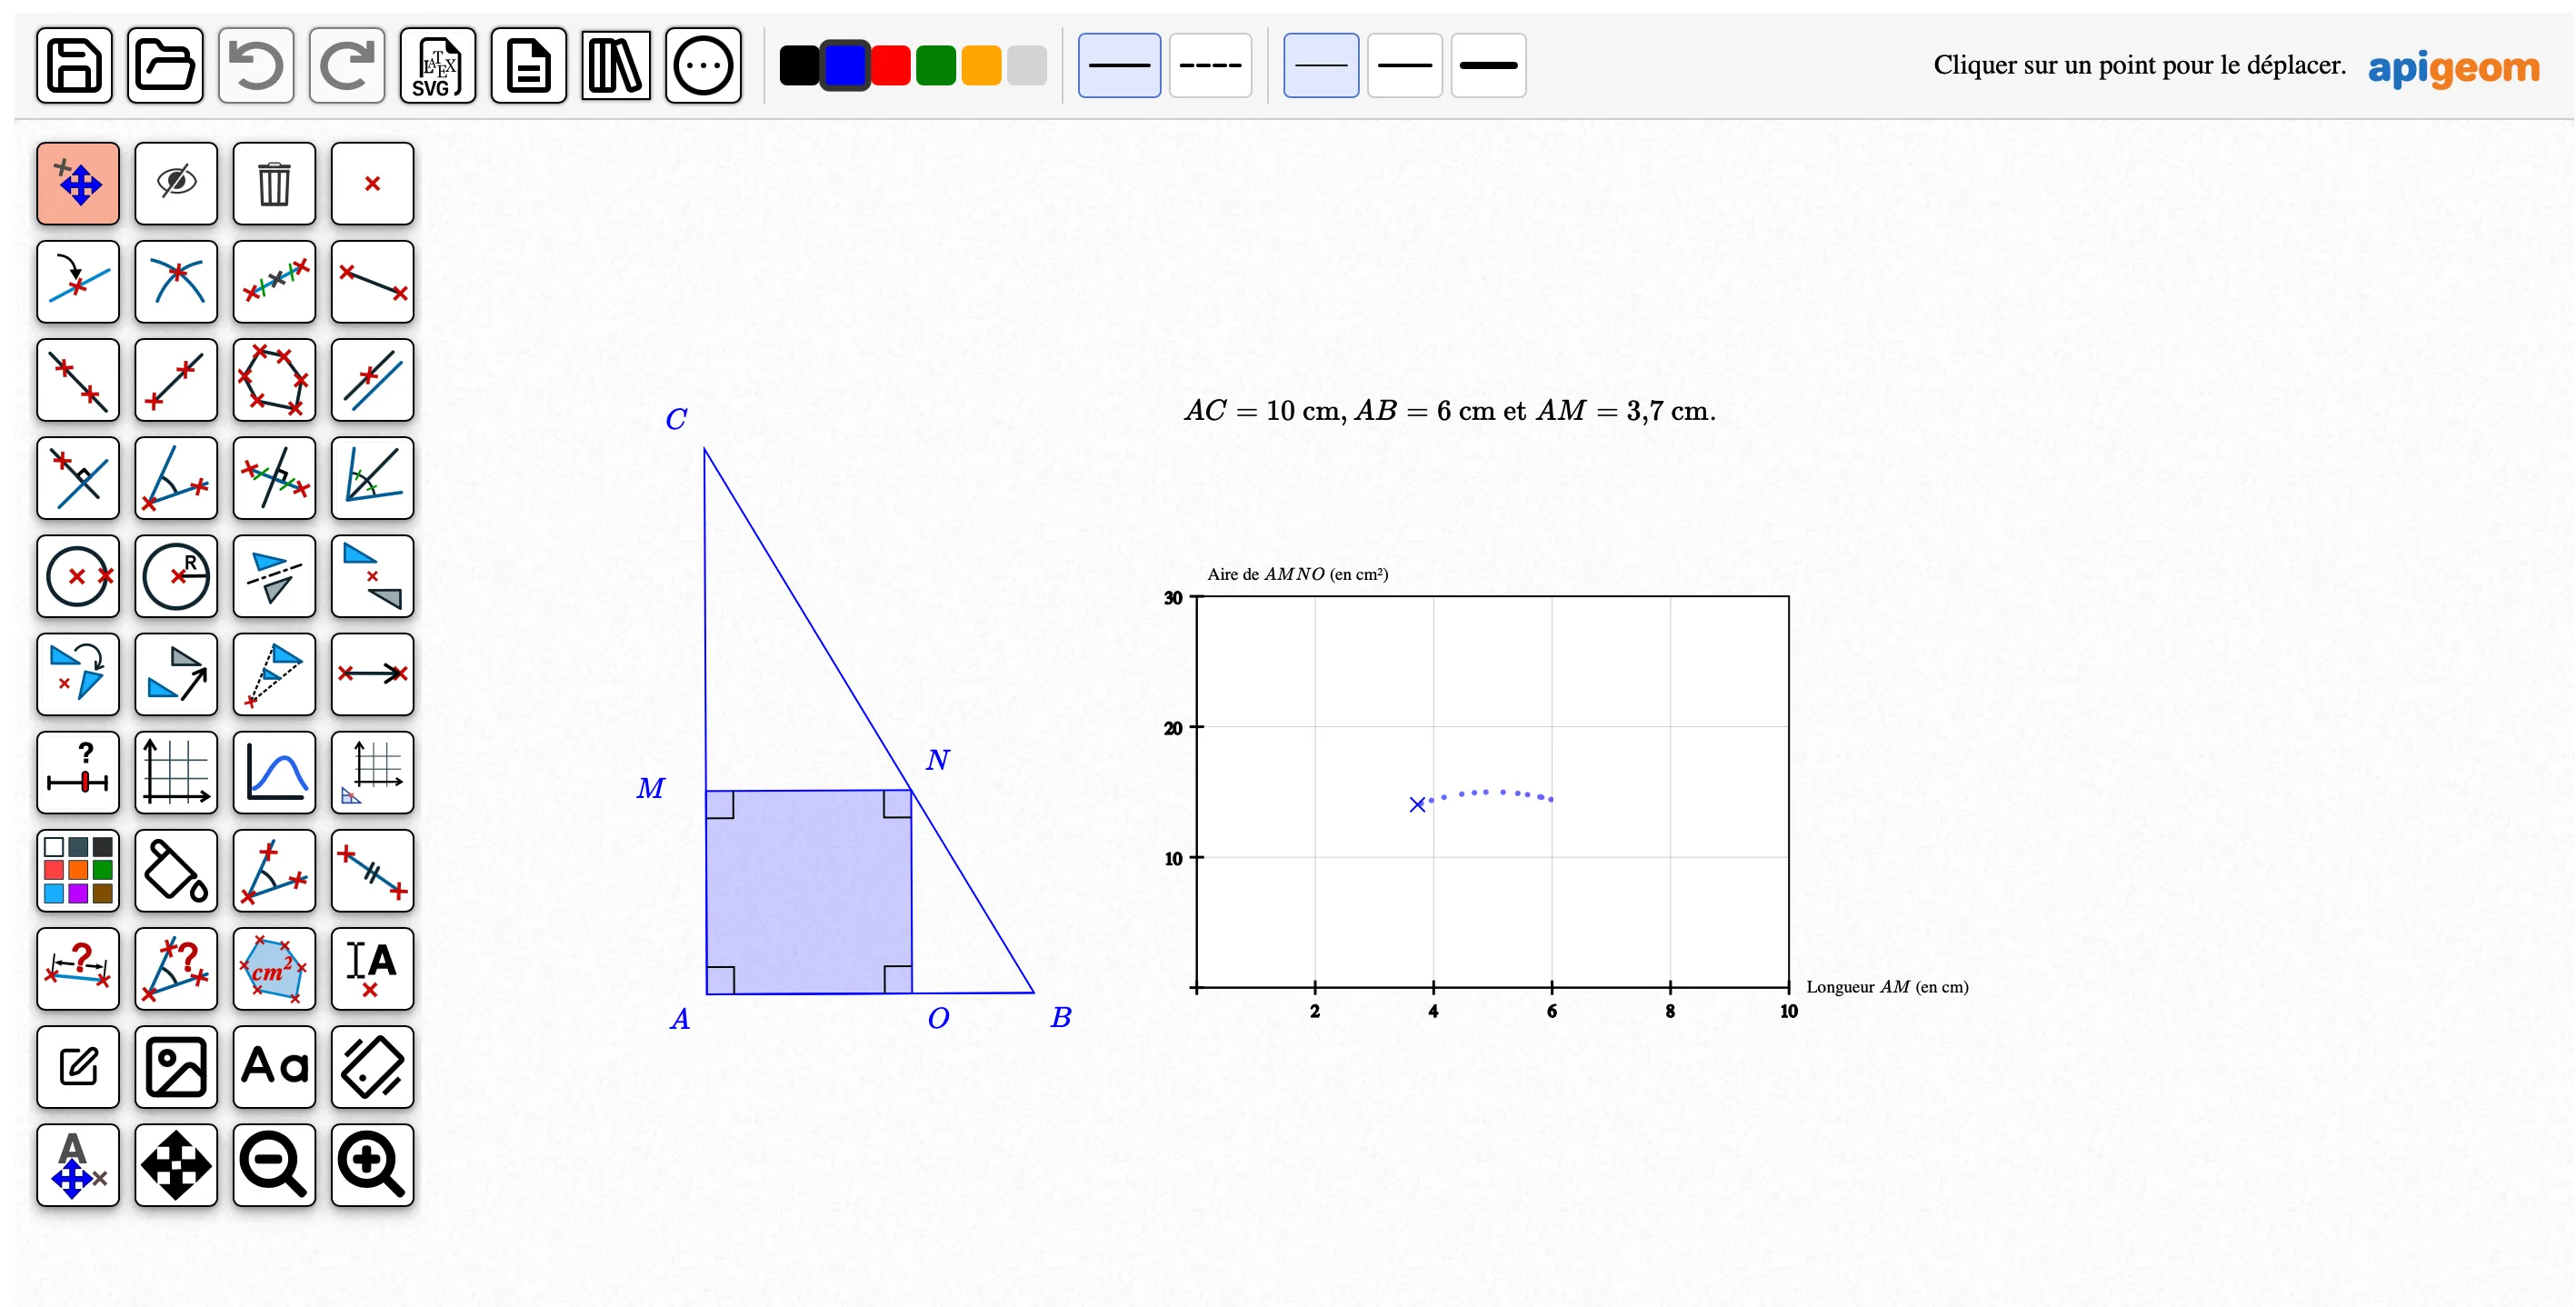Screen dimensions: 2576x1307
Task: Select the function curve graph tool
Action: tap(274, 772)
